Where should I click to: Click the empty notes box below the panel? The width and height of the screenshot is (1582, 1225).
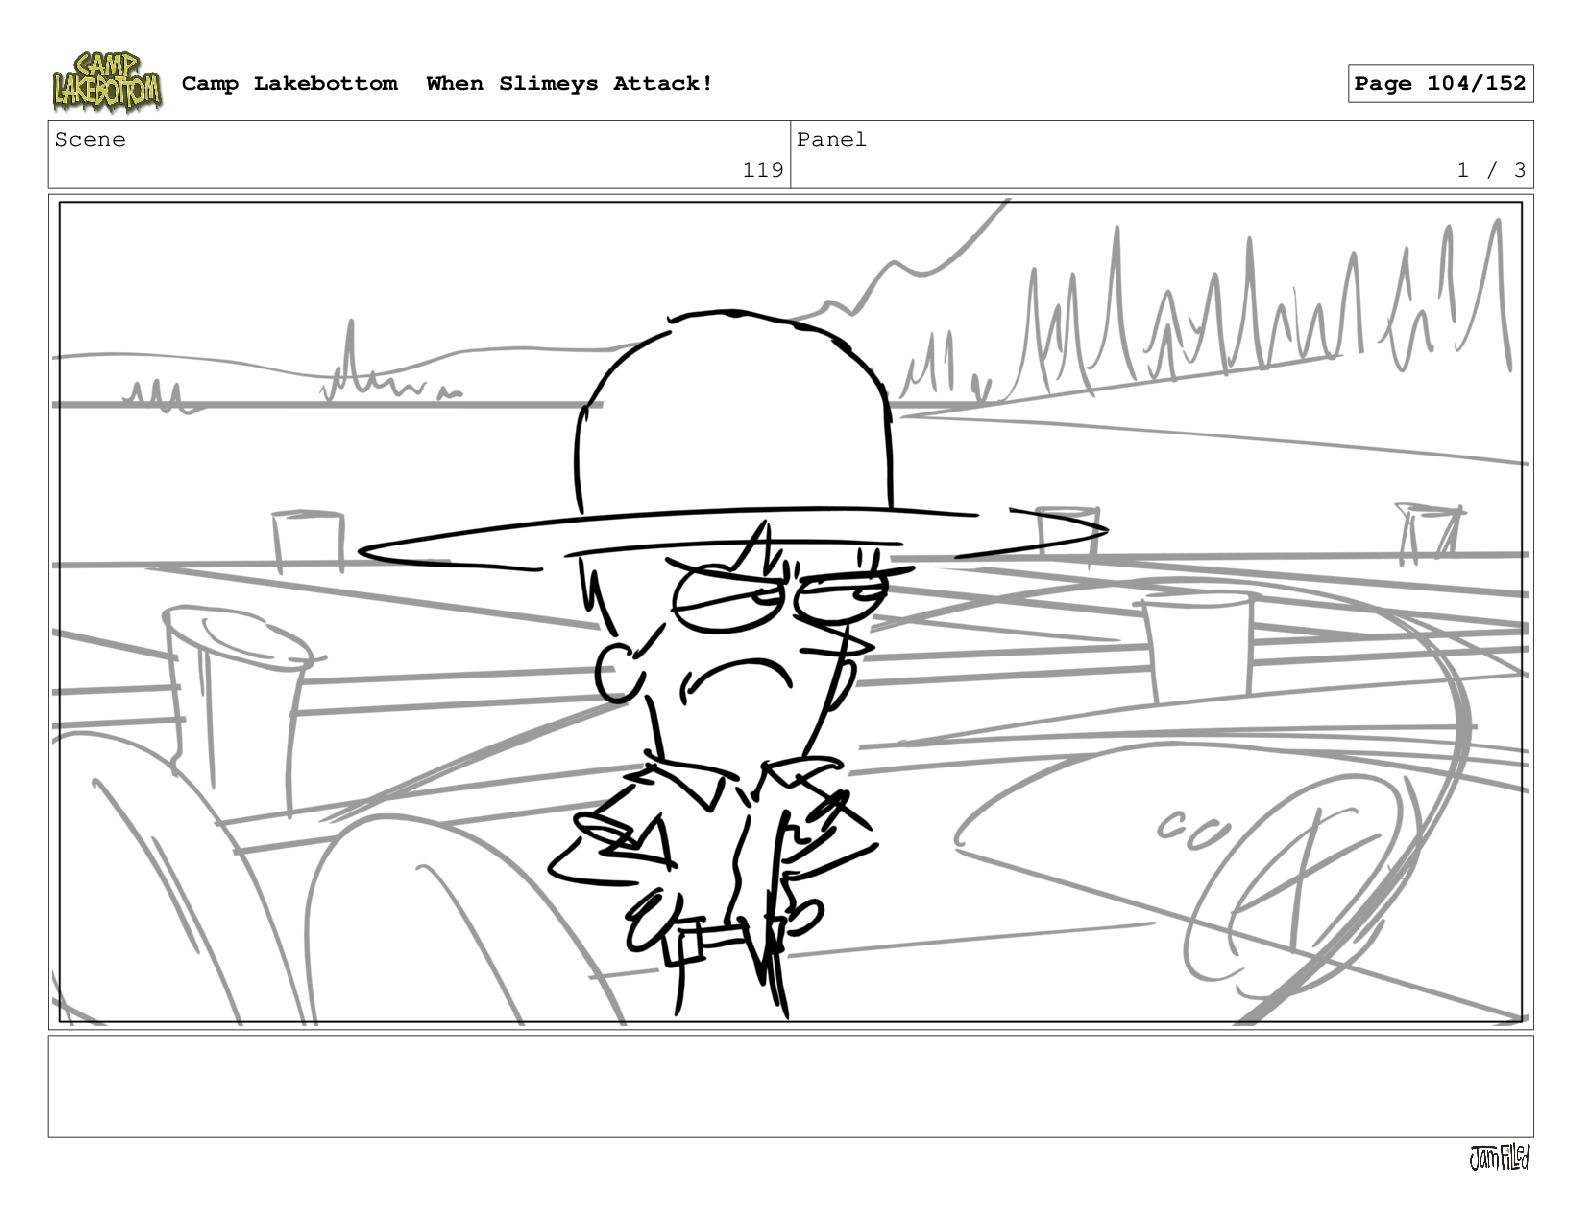click(790, 1086)
